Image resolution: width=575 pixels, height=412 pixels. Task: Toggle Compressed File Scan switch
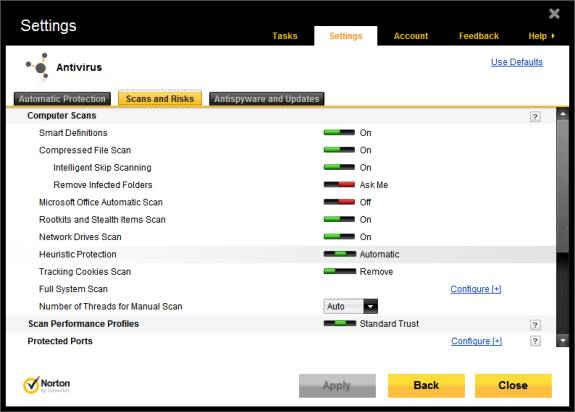(339, 150)
